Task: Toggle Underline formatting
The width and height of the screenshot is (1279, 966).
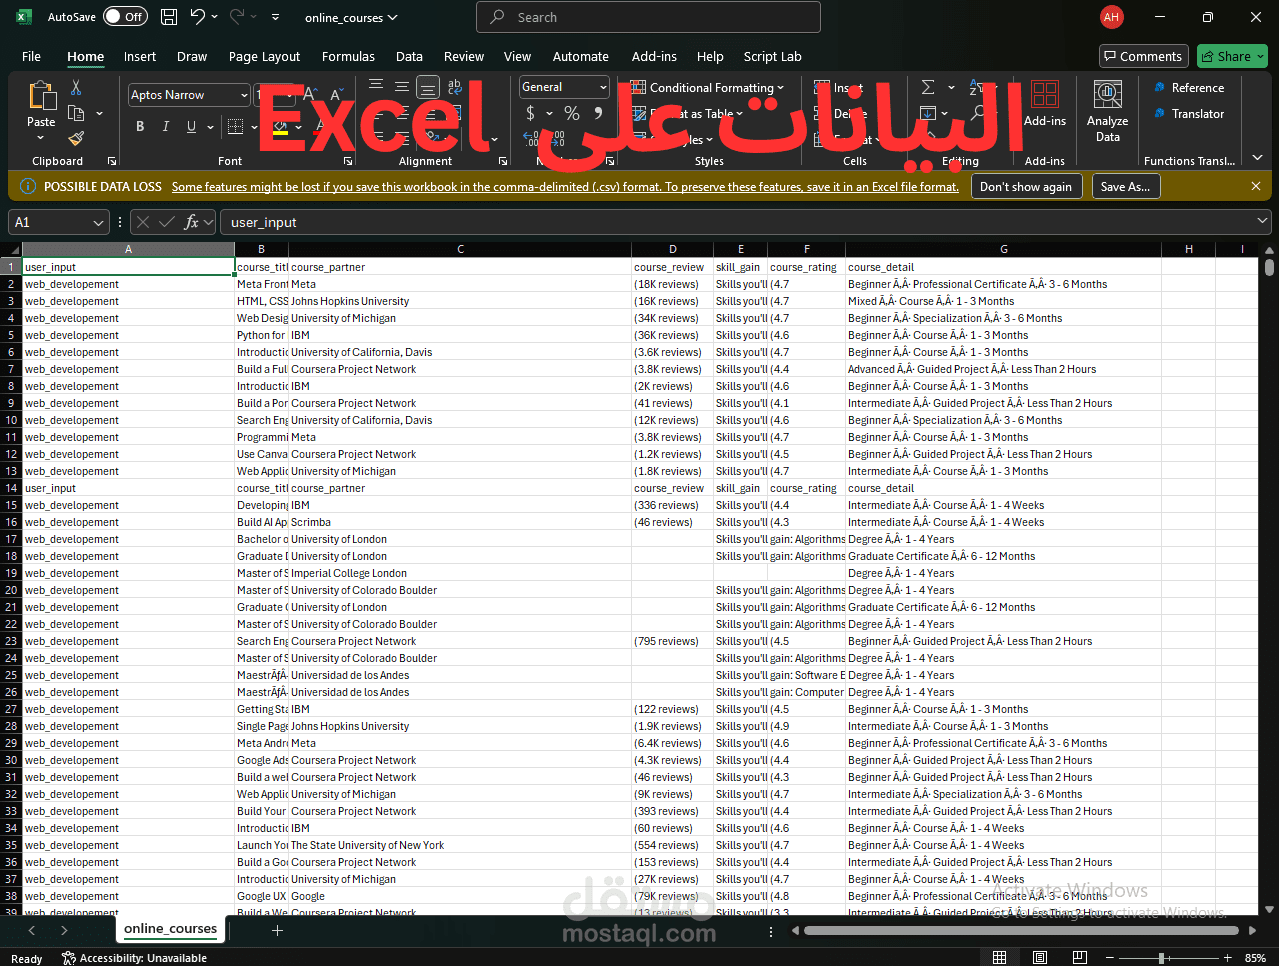Action: [x=191, y=126]
